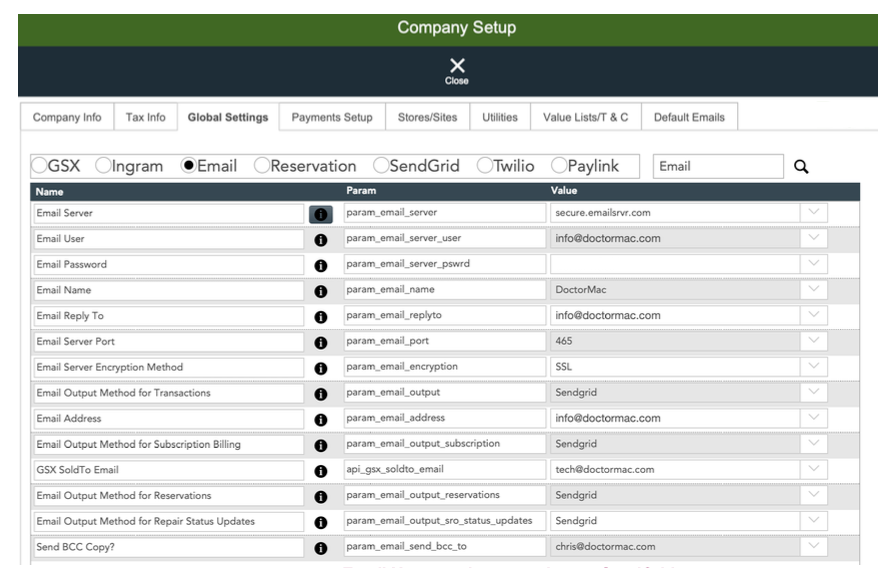Choose the SendGrid radio option
The image size is (882, 568).
click(381, 167)
